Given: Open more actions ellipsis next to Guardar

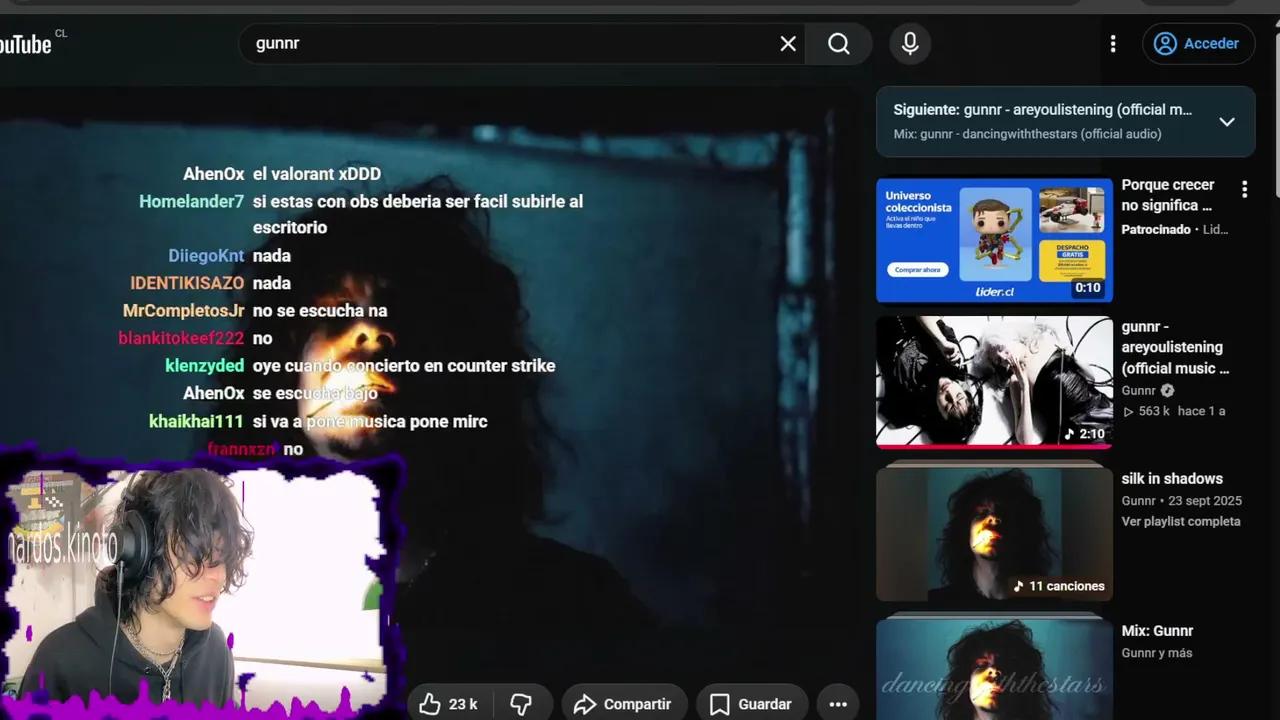Looking at the screenshot, I should 838,704.
